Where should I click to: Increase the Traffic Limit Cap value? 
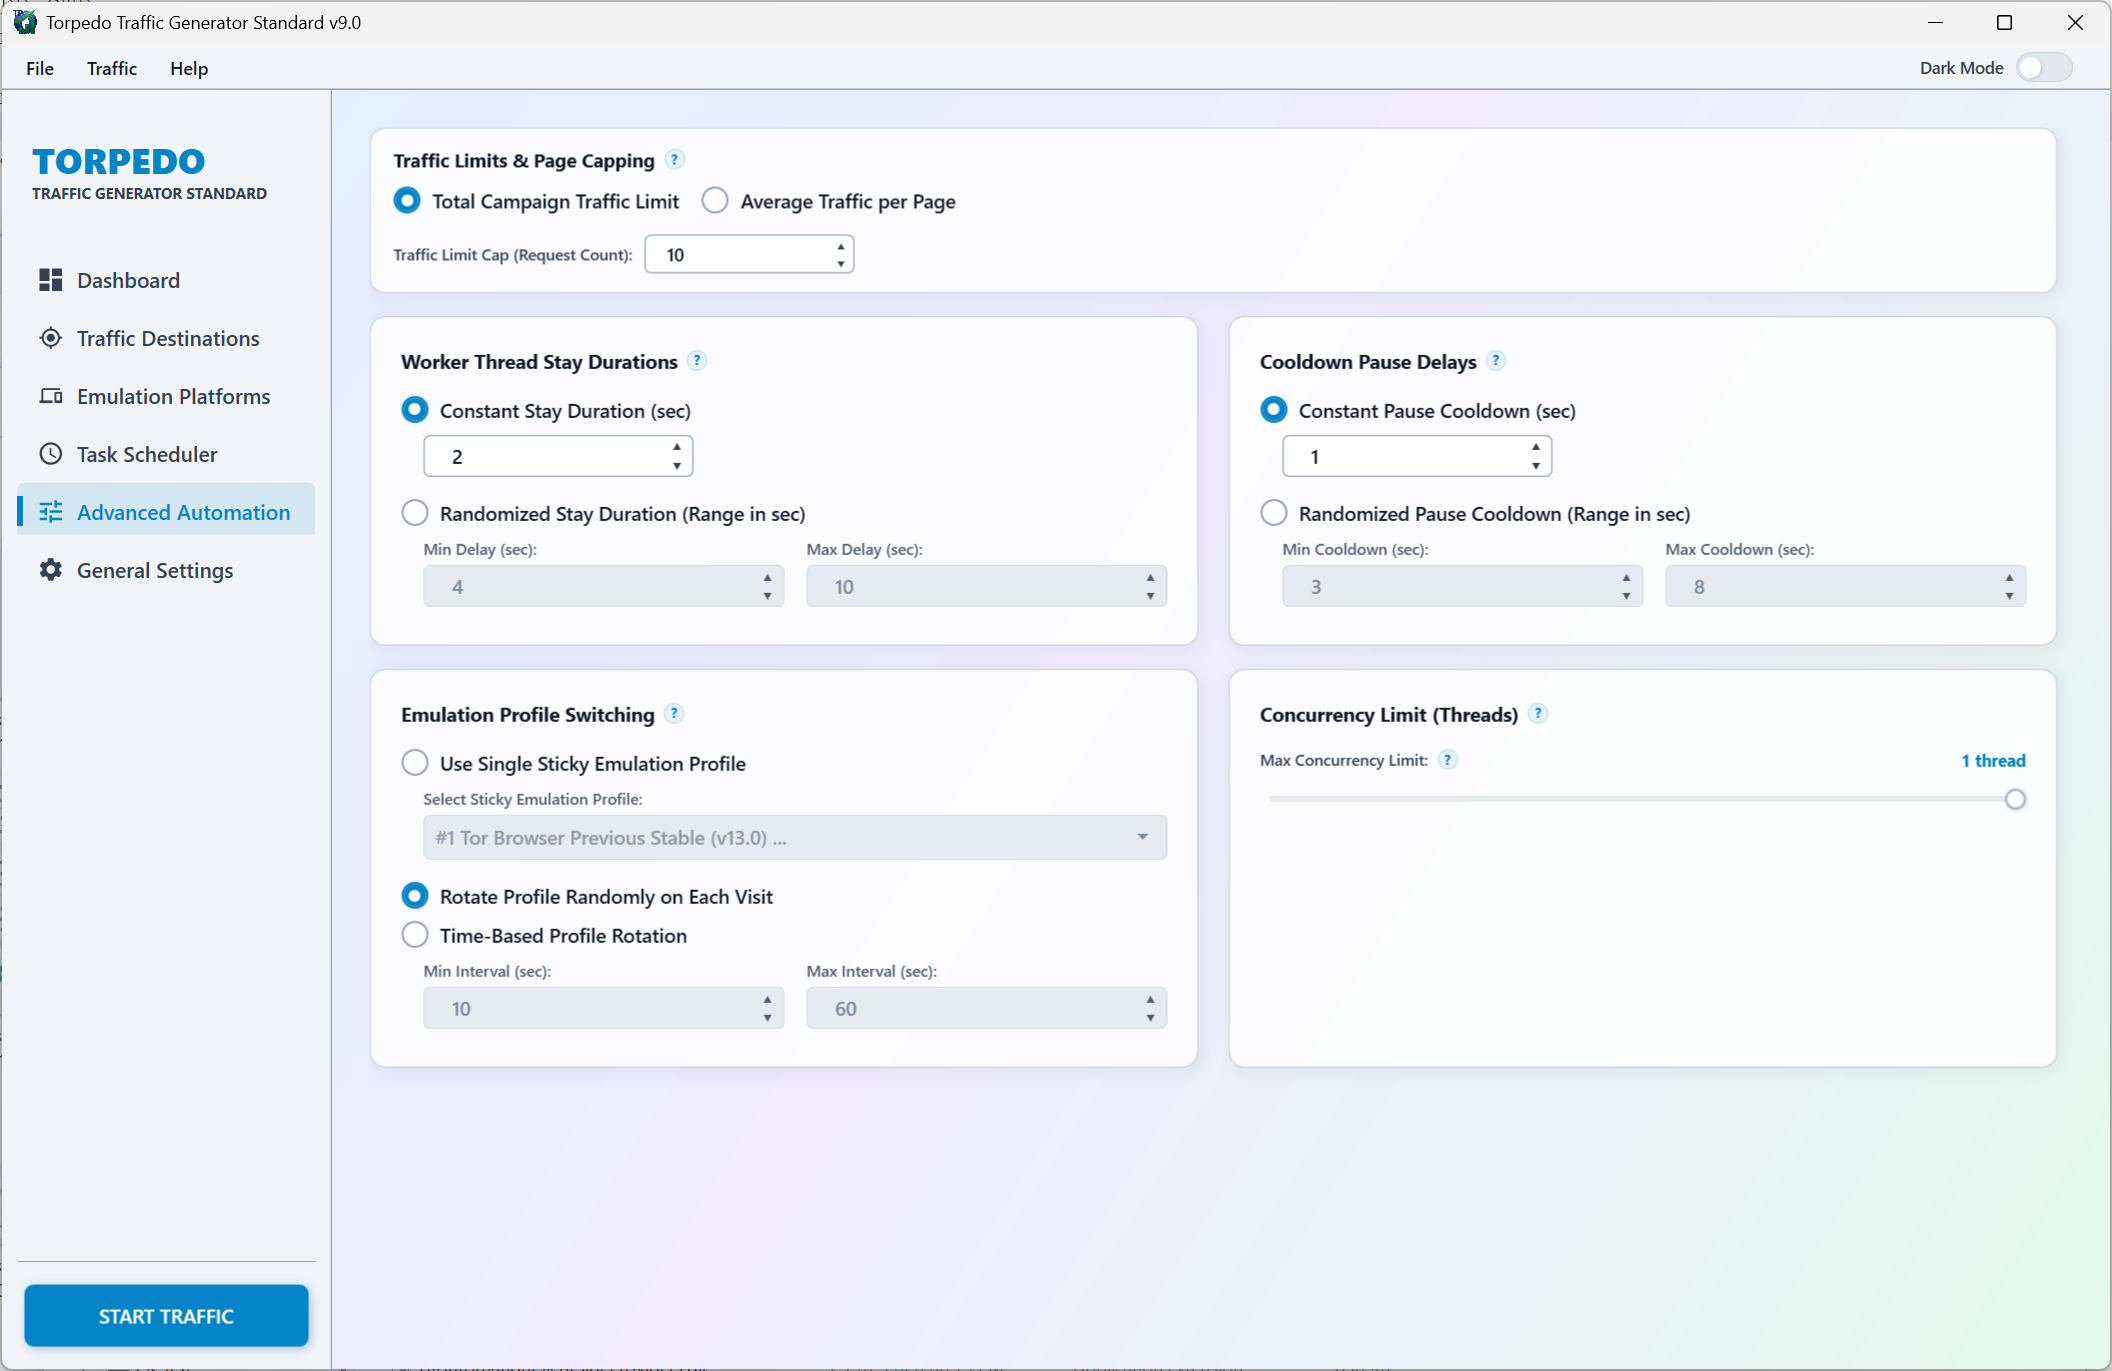841,246
